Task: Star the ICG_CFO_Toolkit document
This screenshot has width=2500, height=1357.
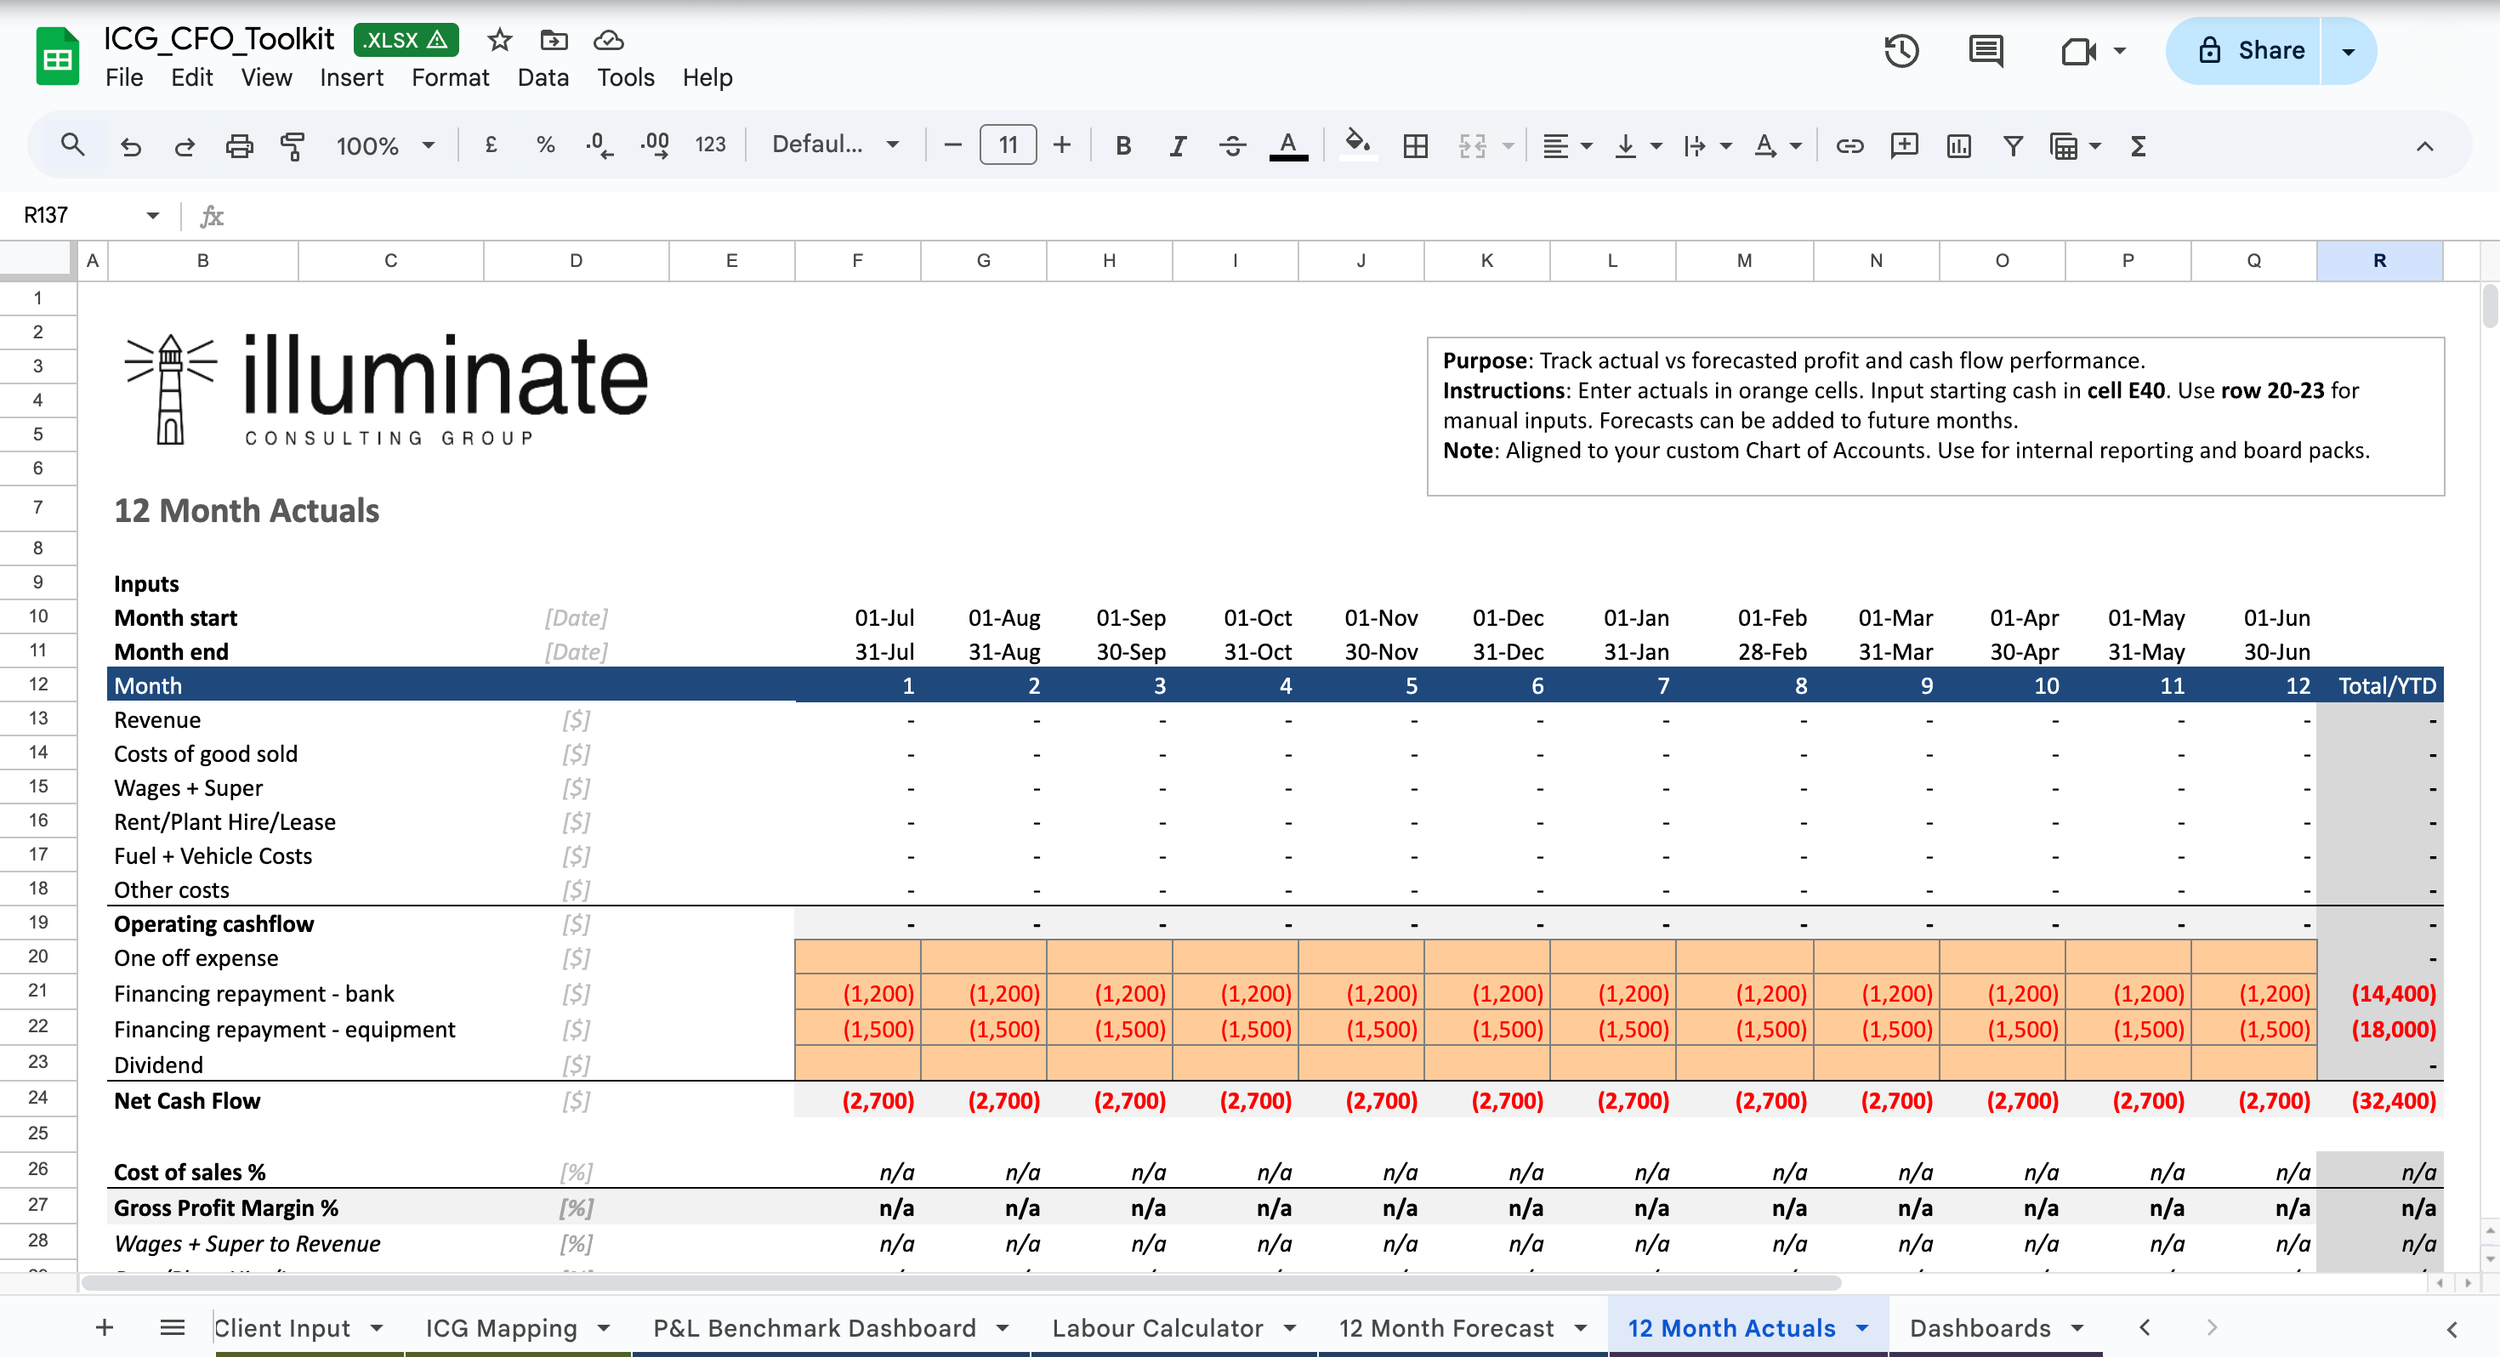Action: click(x=499, y=40)
